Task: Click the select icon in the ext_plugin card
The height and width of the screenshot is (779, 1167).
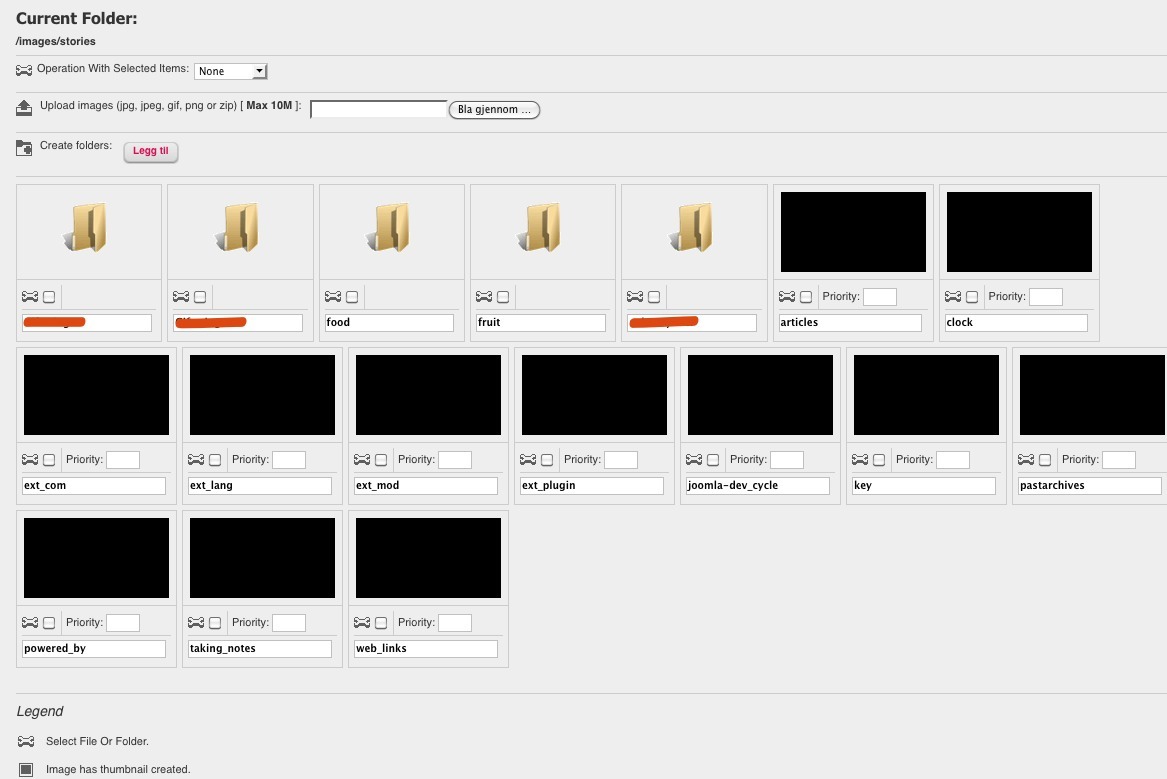Action: (528, 460)
